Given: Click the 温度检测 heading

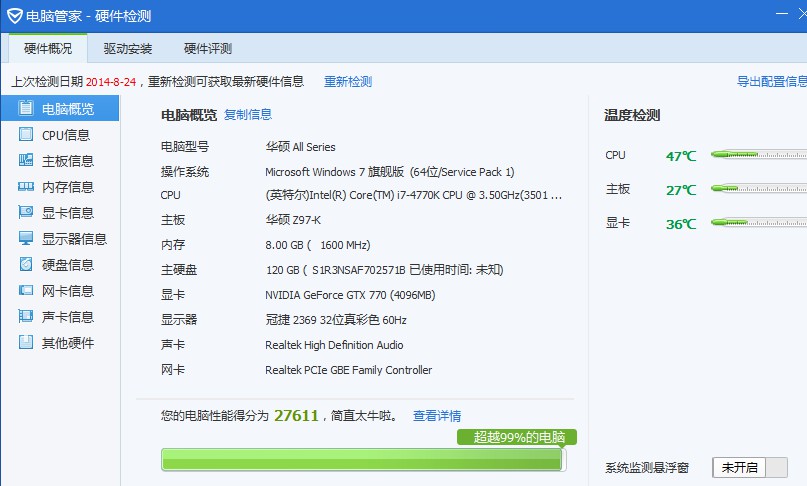Looking at the screenshot, I should point(632,115).
